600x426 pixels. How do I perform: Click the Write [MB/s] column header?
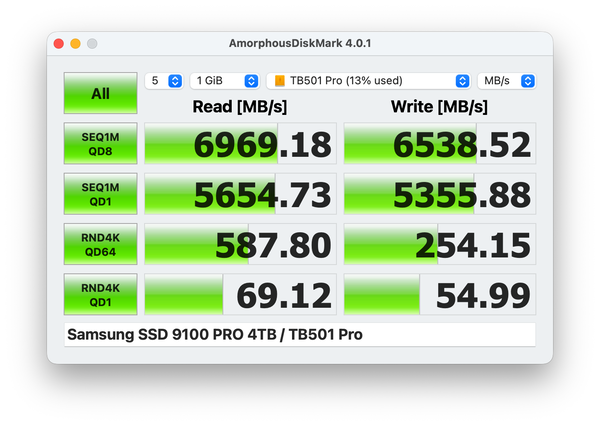coord(439,107)
